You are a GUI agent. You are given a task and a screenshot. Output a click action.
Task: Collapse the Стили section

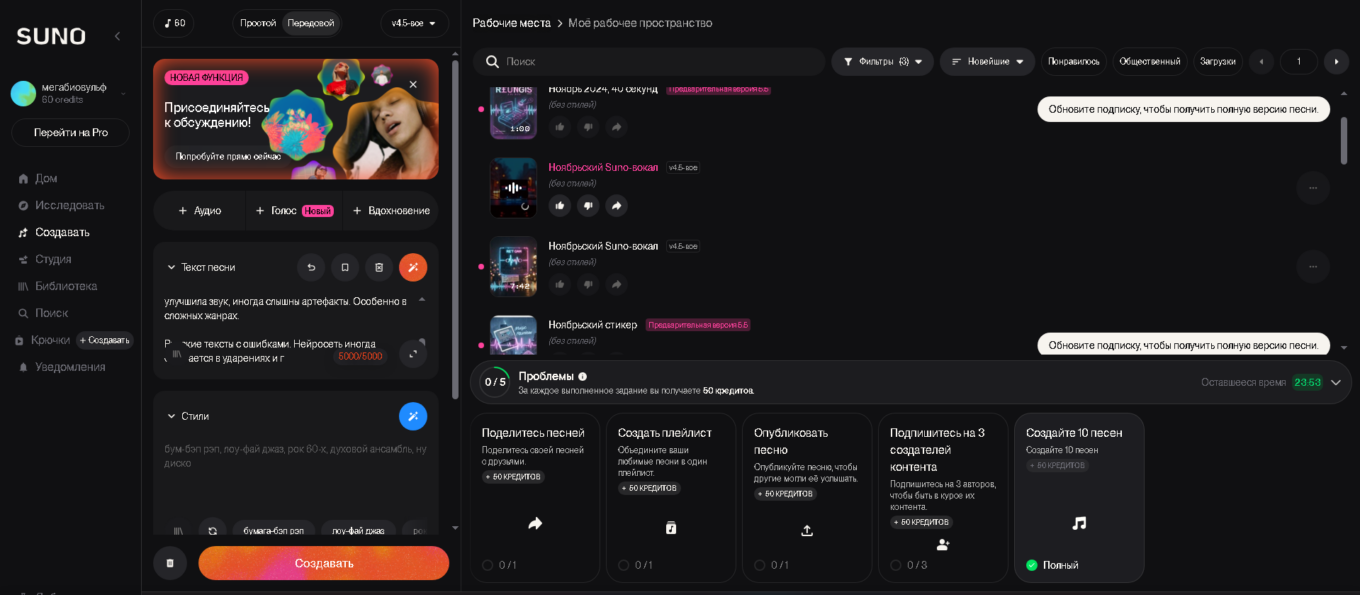[x=171, y=416]
